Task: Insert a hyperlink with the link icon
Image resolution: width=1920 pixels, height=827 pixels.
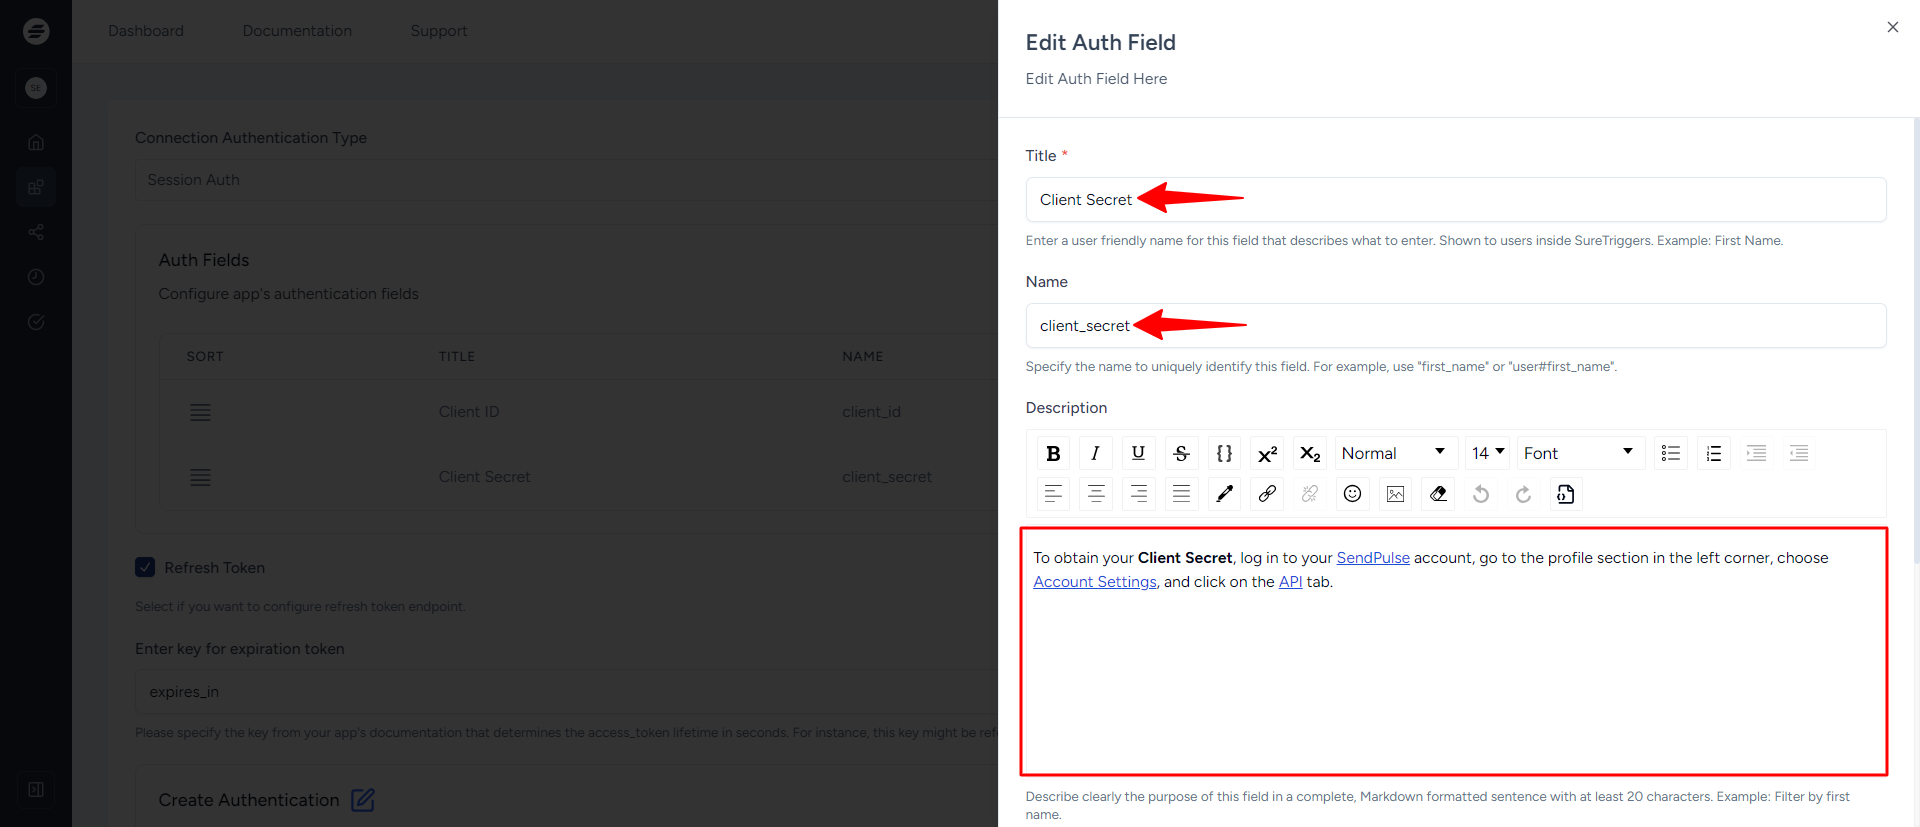Action: click(x=1267, y=494)
